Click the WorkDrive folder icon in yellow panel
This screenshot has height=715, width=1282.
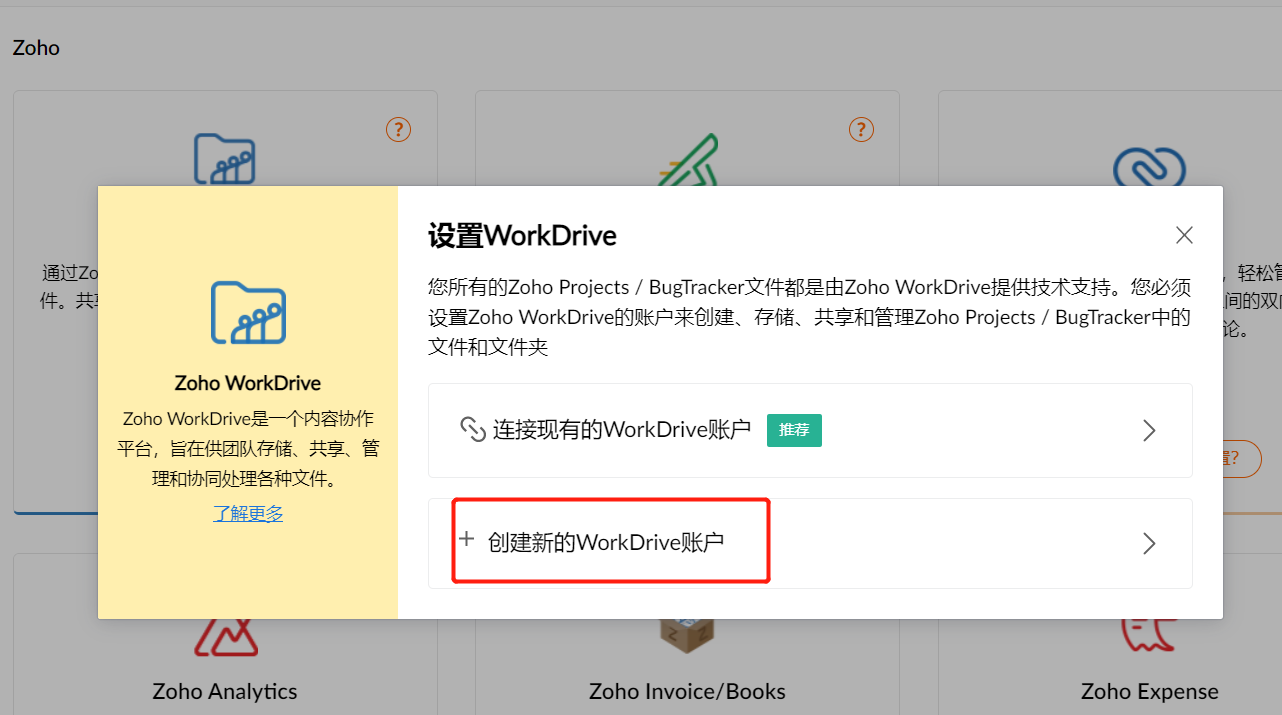tap(248, 313)
